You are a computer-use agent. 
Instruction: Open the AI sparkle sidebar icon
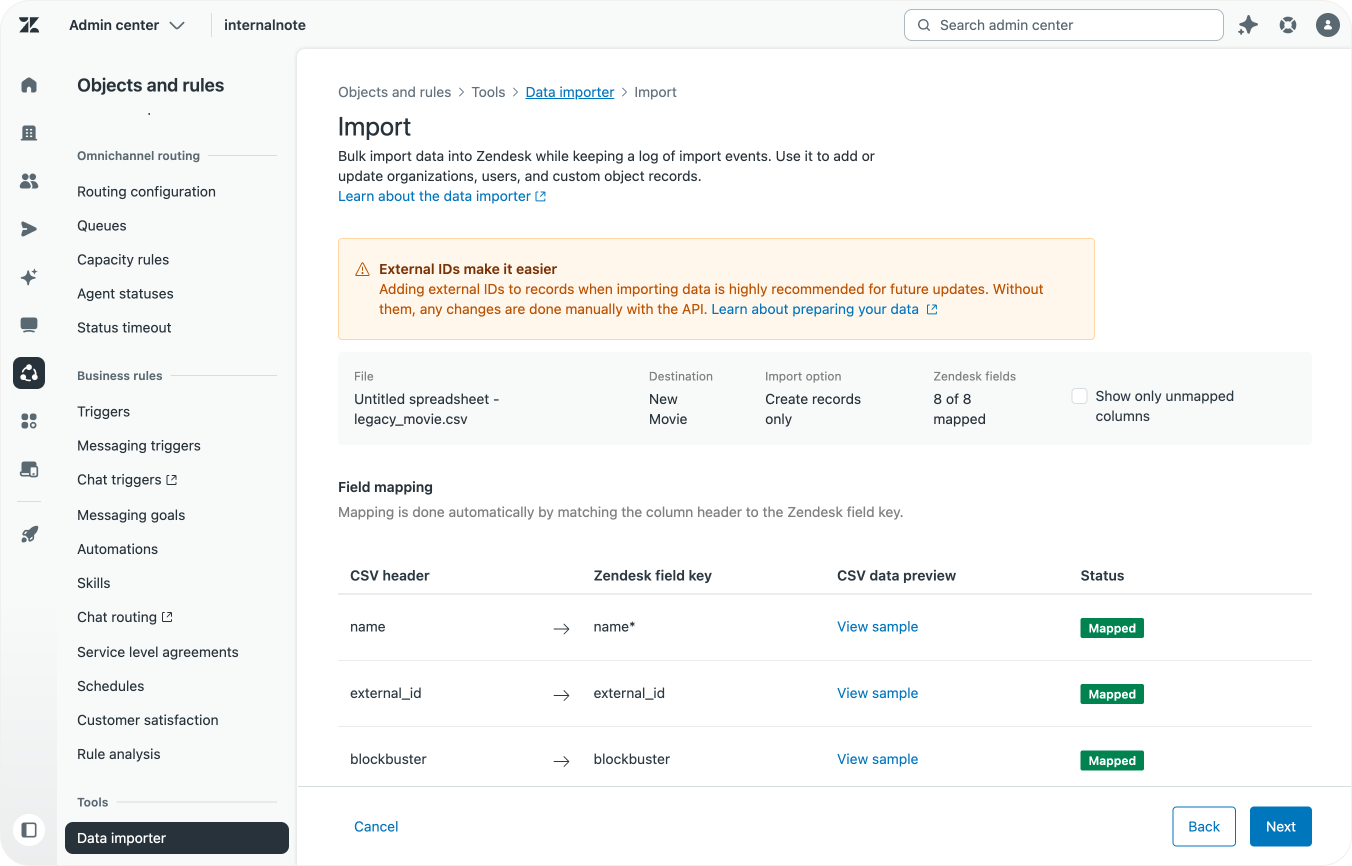click(x=29, y=277)
